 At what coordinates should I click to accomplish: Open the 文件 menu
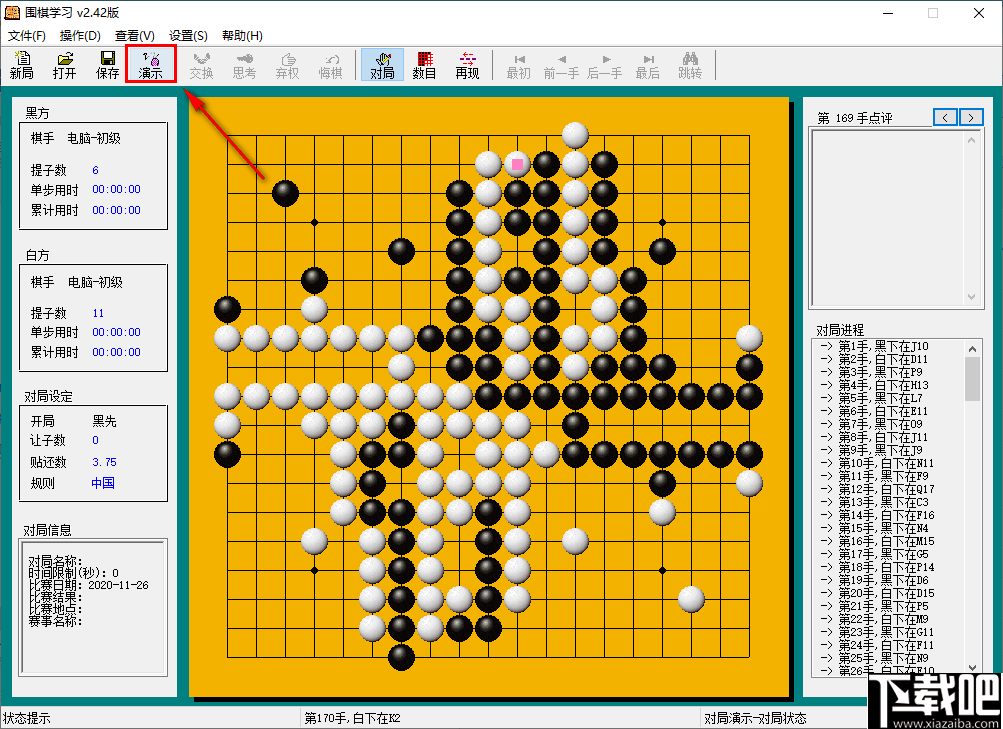(x=28, y=35)
